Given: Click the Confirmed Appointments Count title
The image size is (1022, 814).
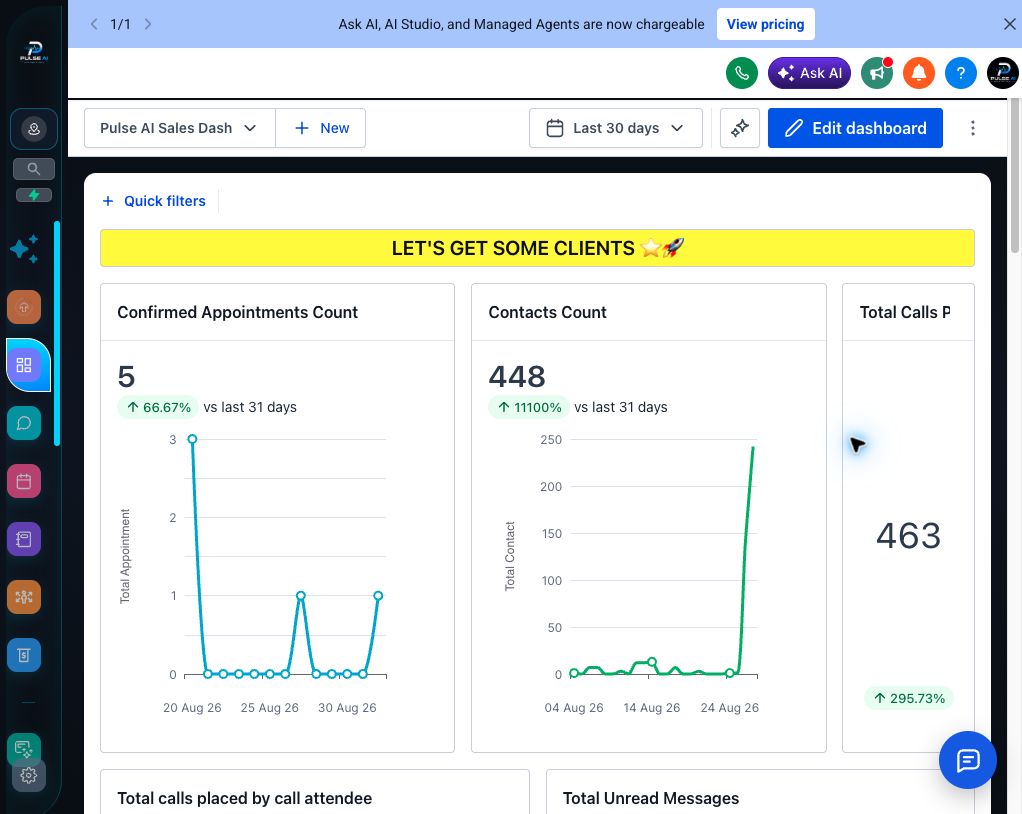Looking at the screenshot, I should click(237, 312).
